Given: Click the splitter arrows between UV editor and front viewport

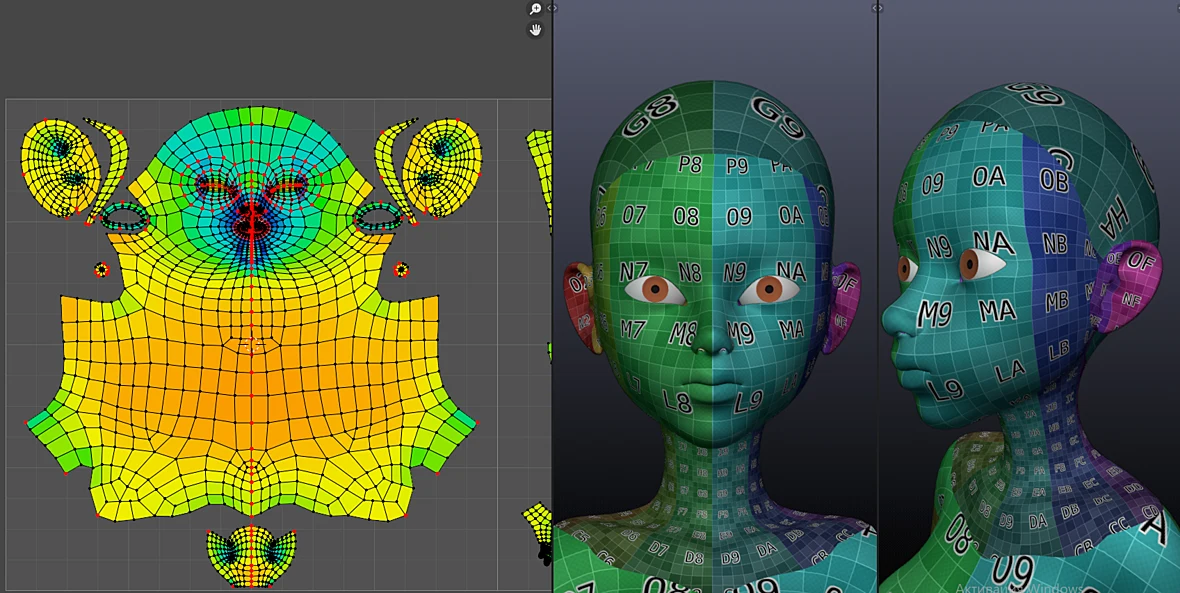Looking at the screenshot, I should point(552,8).
